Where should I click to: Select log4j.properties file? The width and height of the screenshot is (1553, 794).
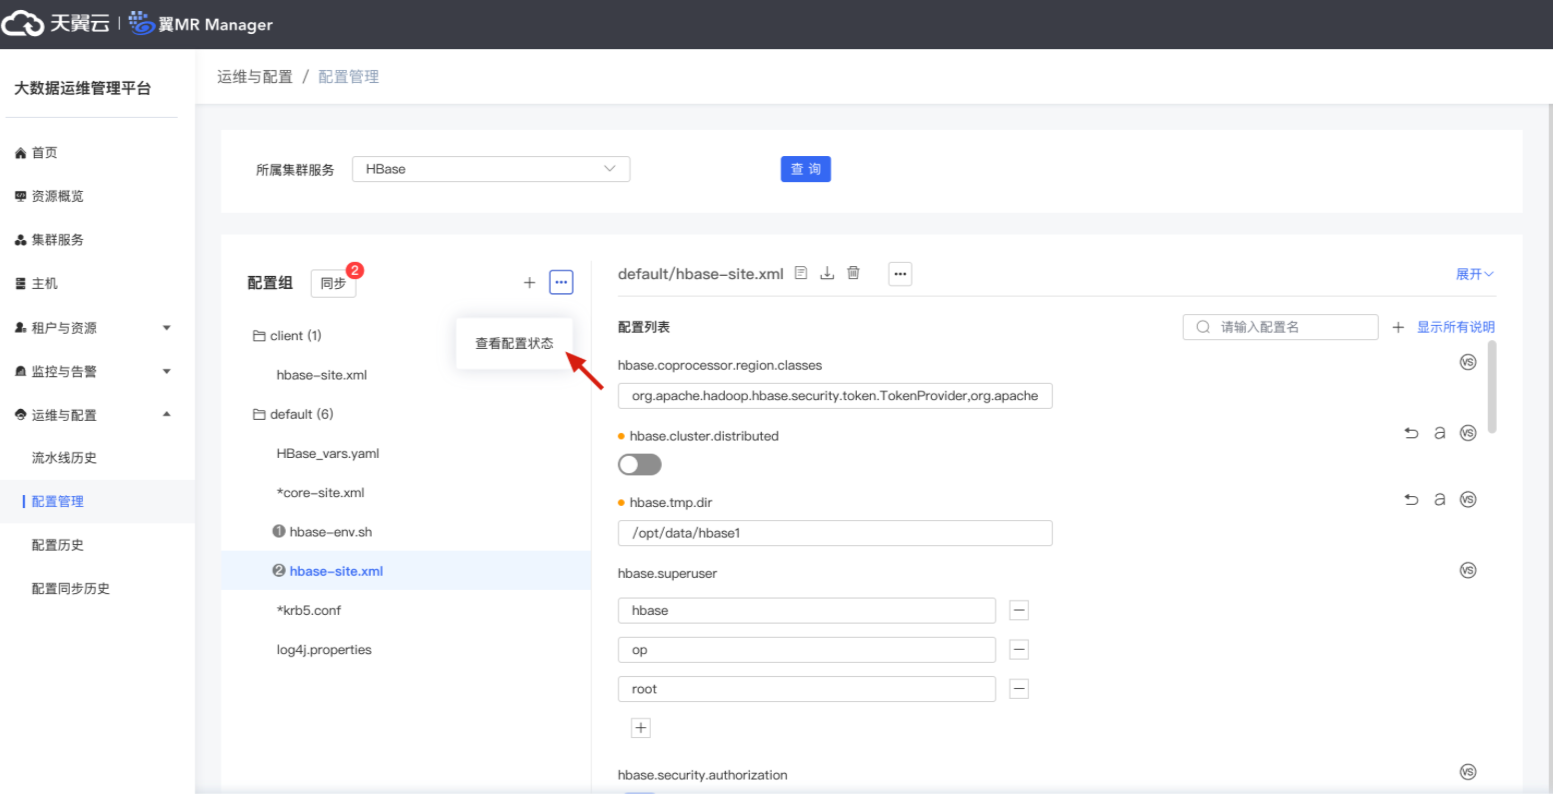click(324, 650)
